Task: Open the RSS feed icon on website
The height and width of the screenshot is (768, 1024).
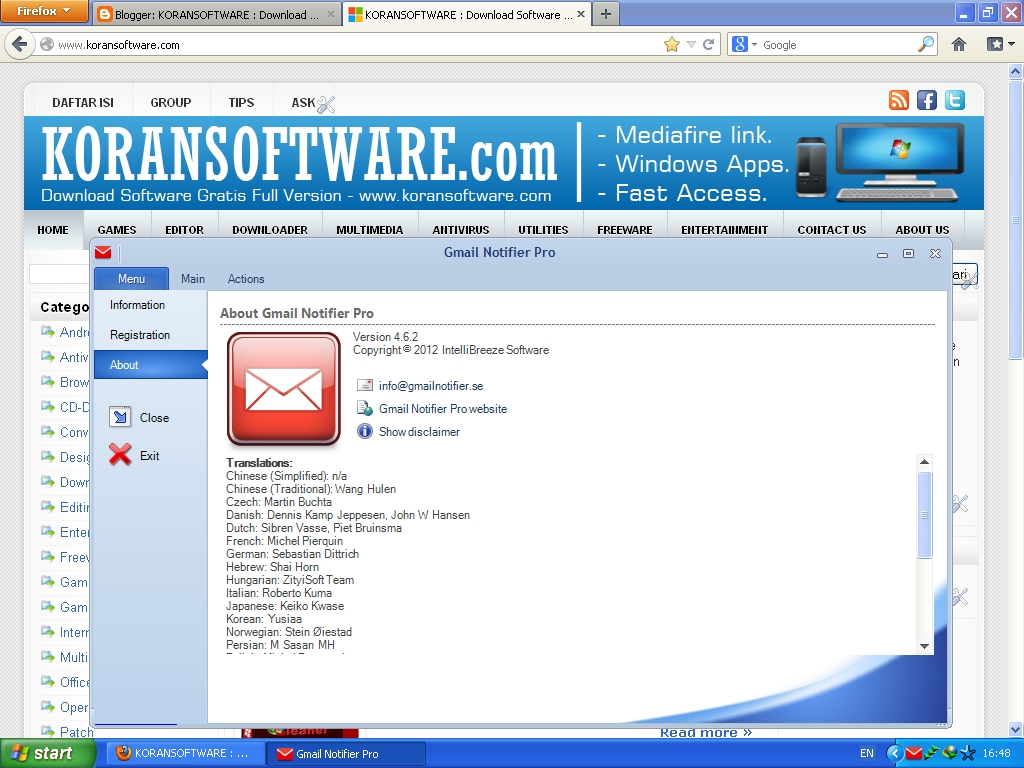Action: [899, 100]
